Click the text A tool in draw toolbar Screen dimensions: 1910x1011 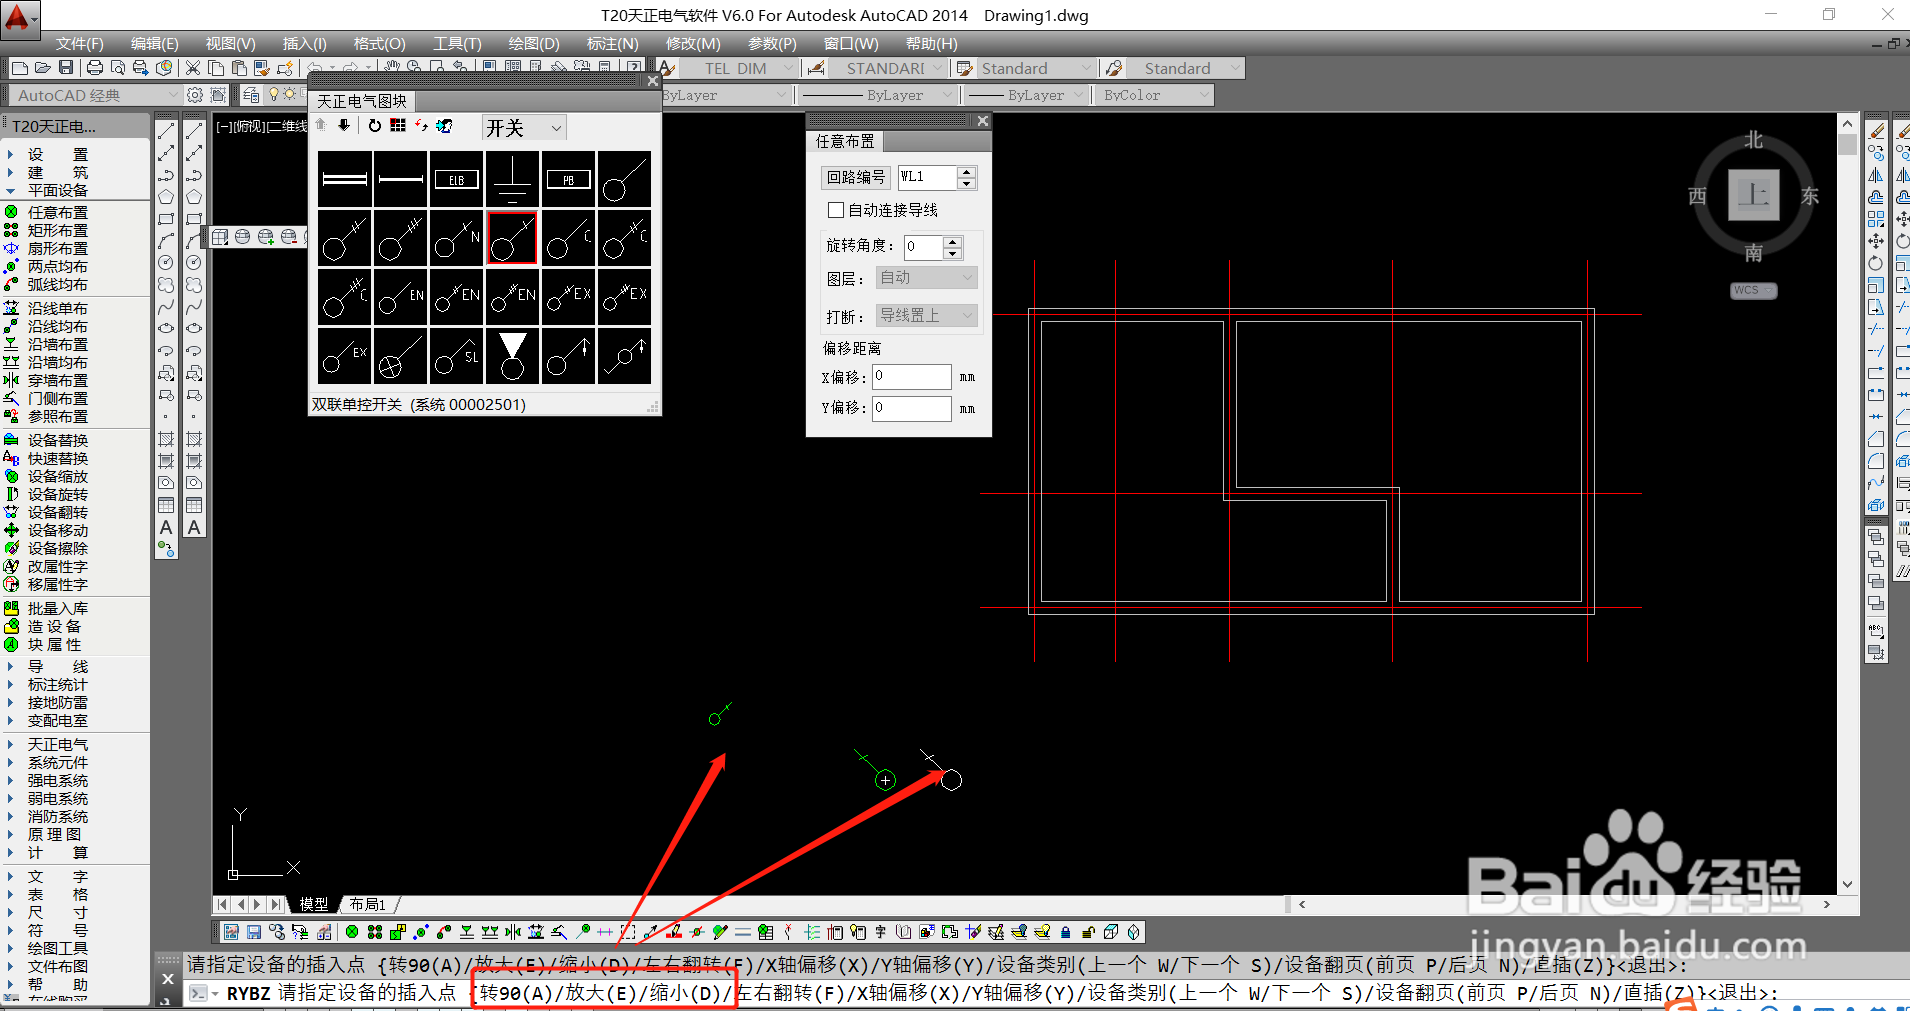coord(166,527)
